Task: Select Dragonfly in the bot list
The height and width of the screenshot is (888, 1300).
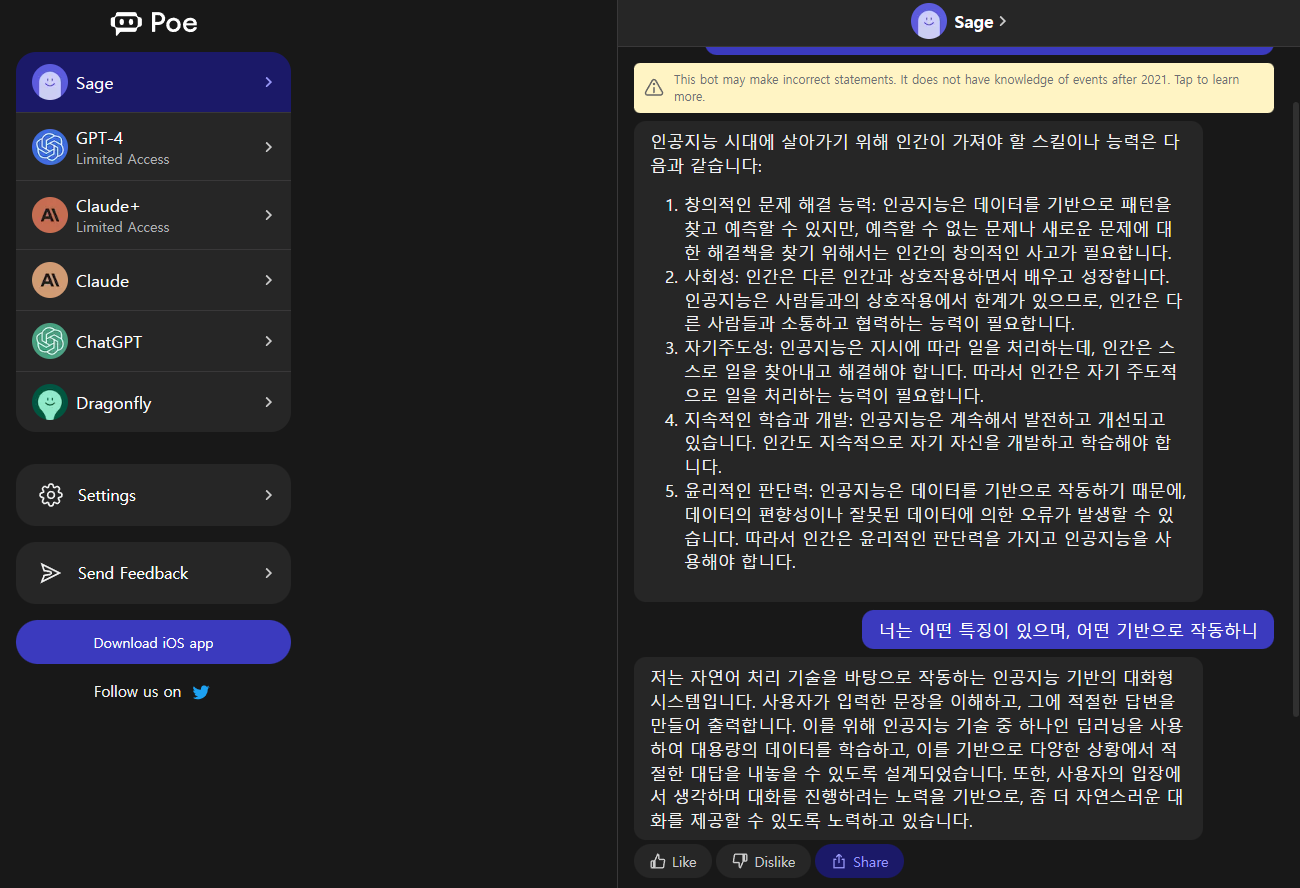Action: coord(153,403)
